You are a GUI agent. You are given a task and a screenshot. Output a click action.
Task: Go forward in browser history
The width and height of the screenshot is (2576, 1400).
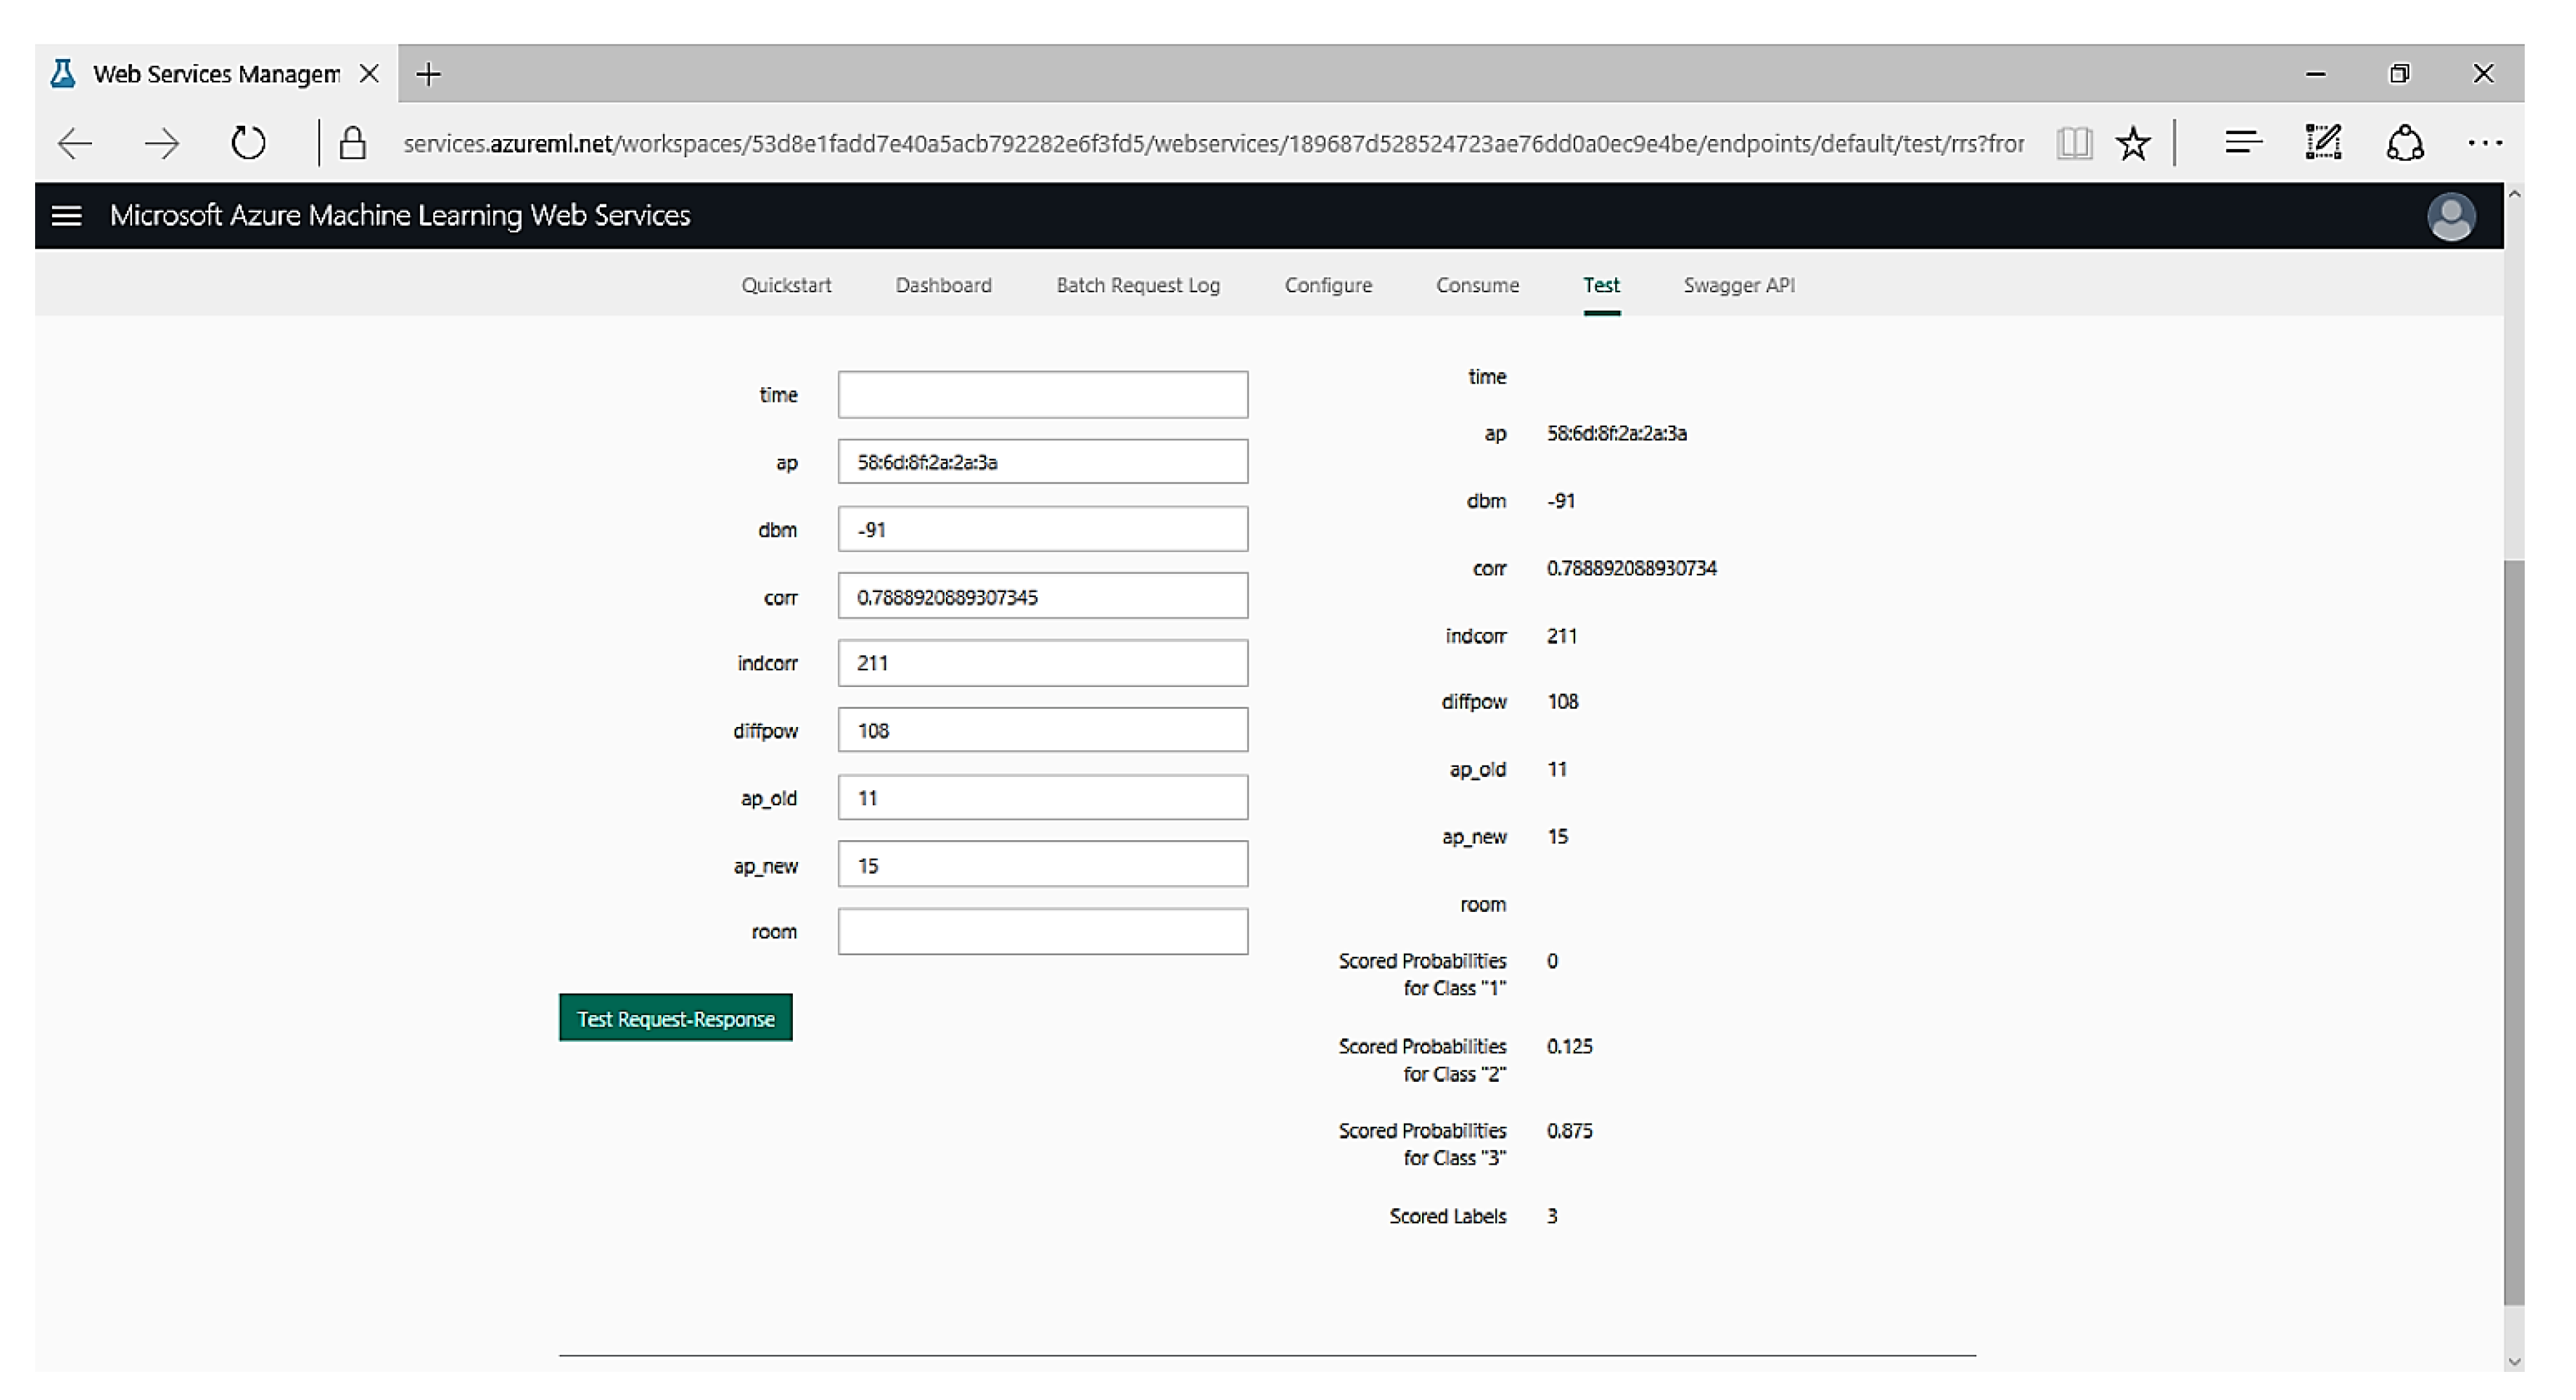[161, 143]
